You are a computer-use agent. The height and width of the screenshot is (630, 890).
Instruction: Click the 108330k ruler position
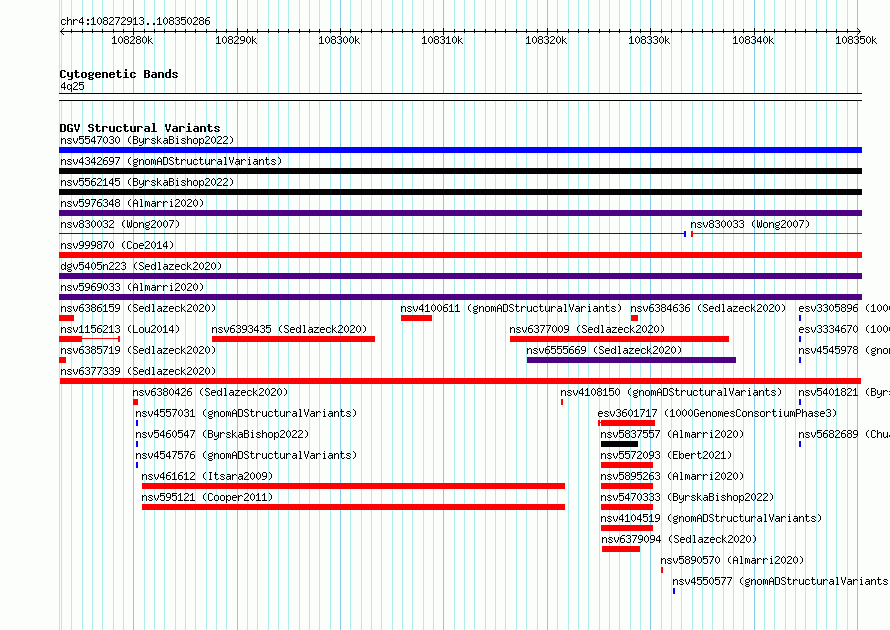[649, 40]
